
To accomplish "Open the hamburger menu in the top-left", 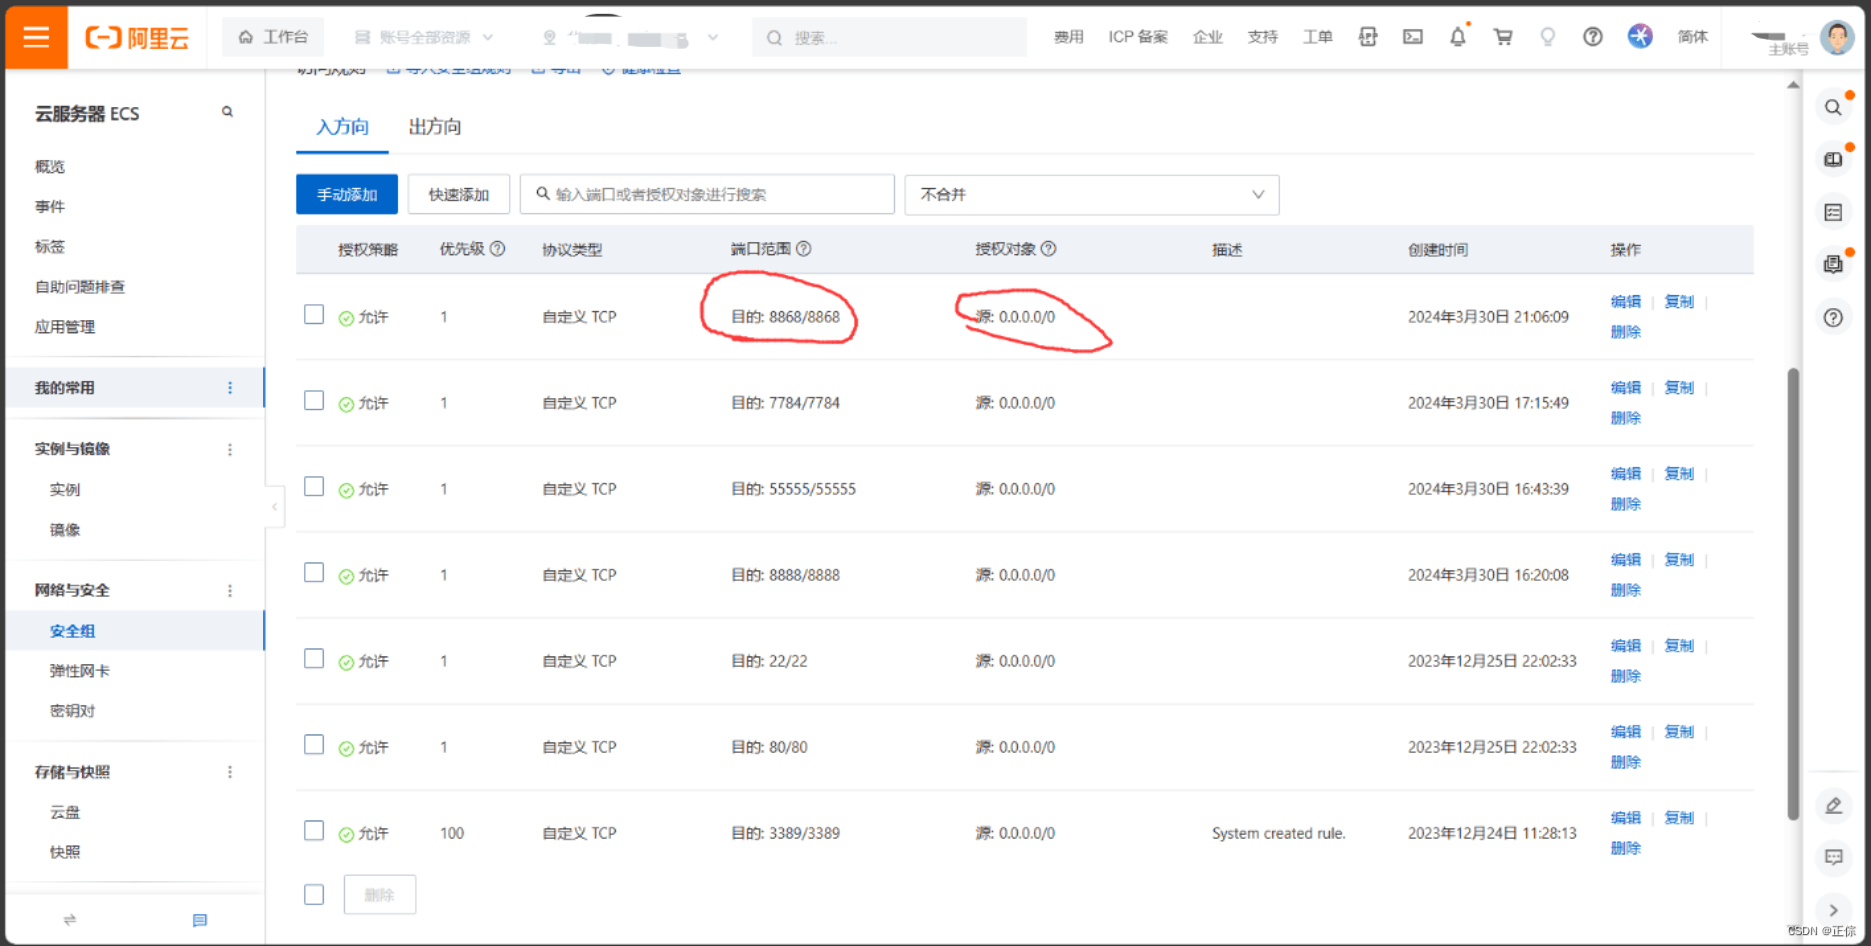I will point(36,37).
